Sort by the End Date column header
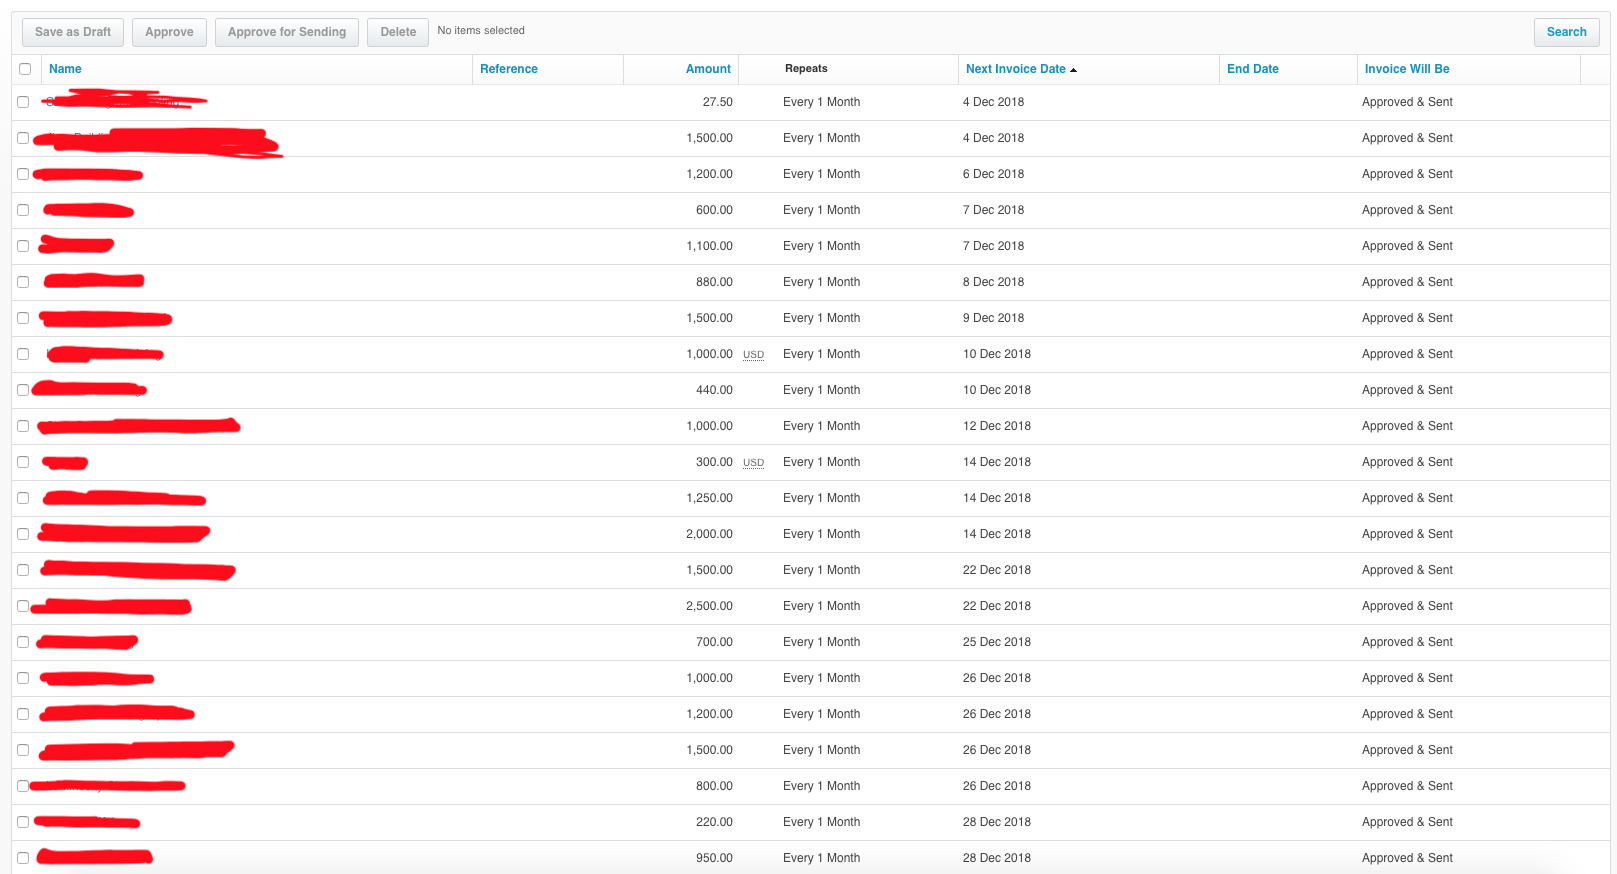Image resolution: width=1617 pixels, height=874 pixels. [x=1252, y=69]
